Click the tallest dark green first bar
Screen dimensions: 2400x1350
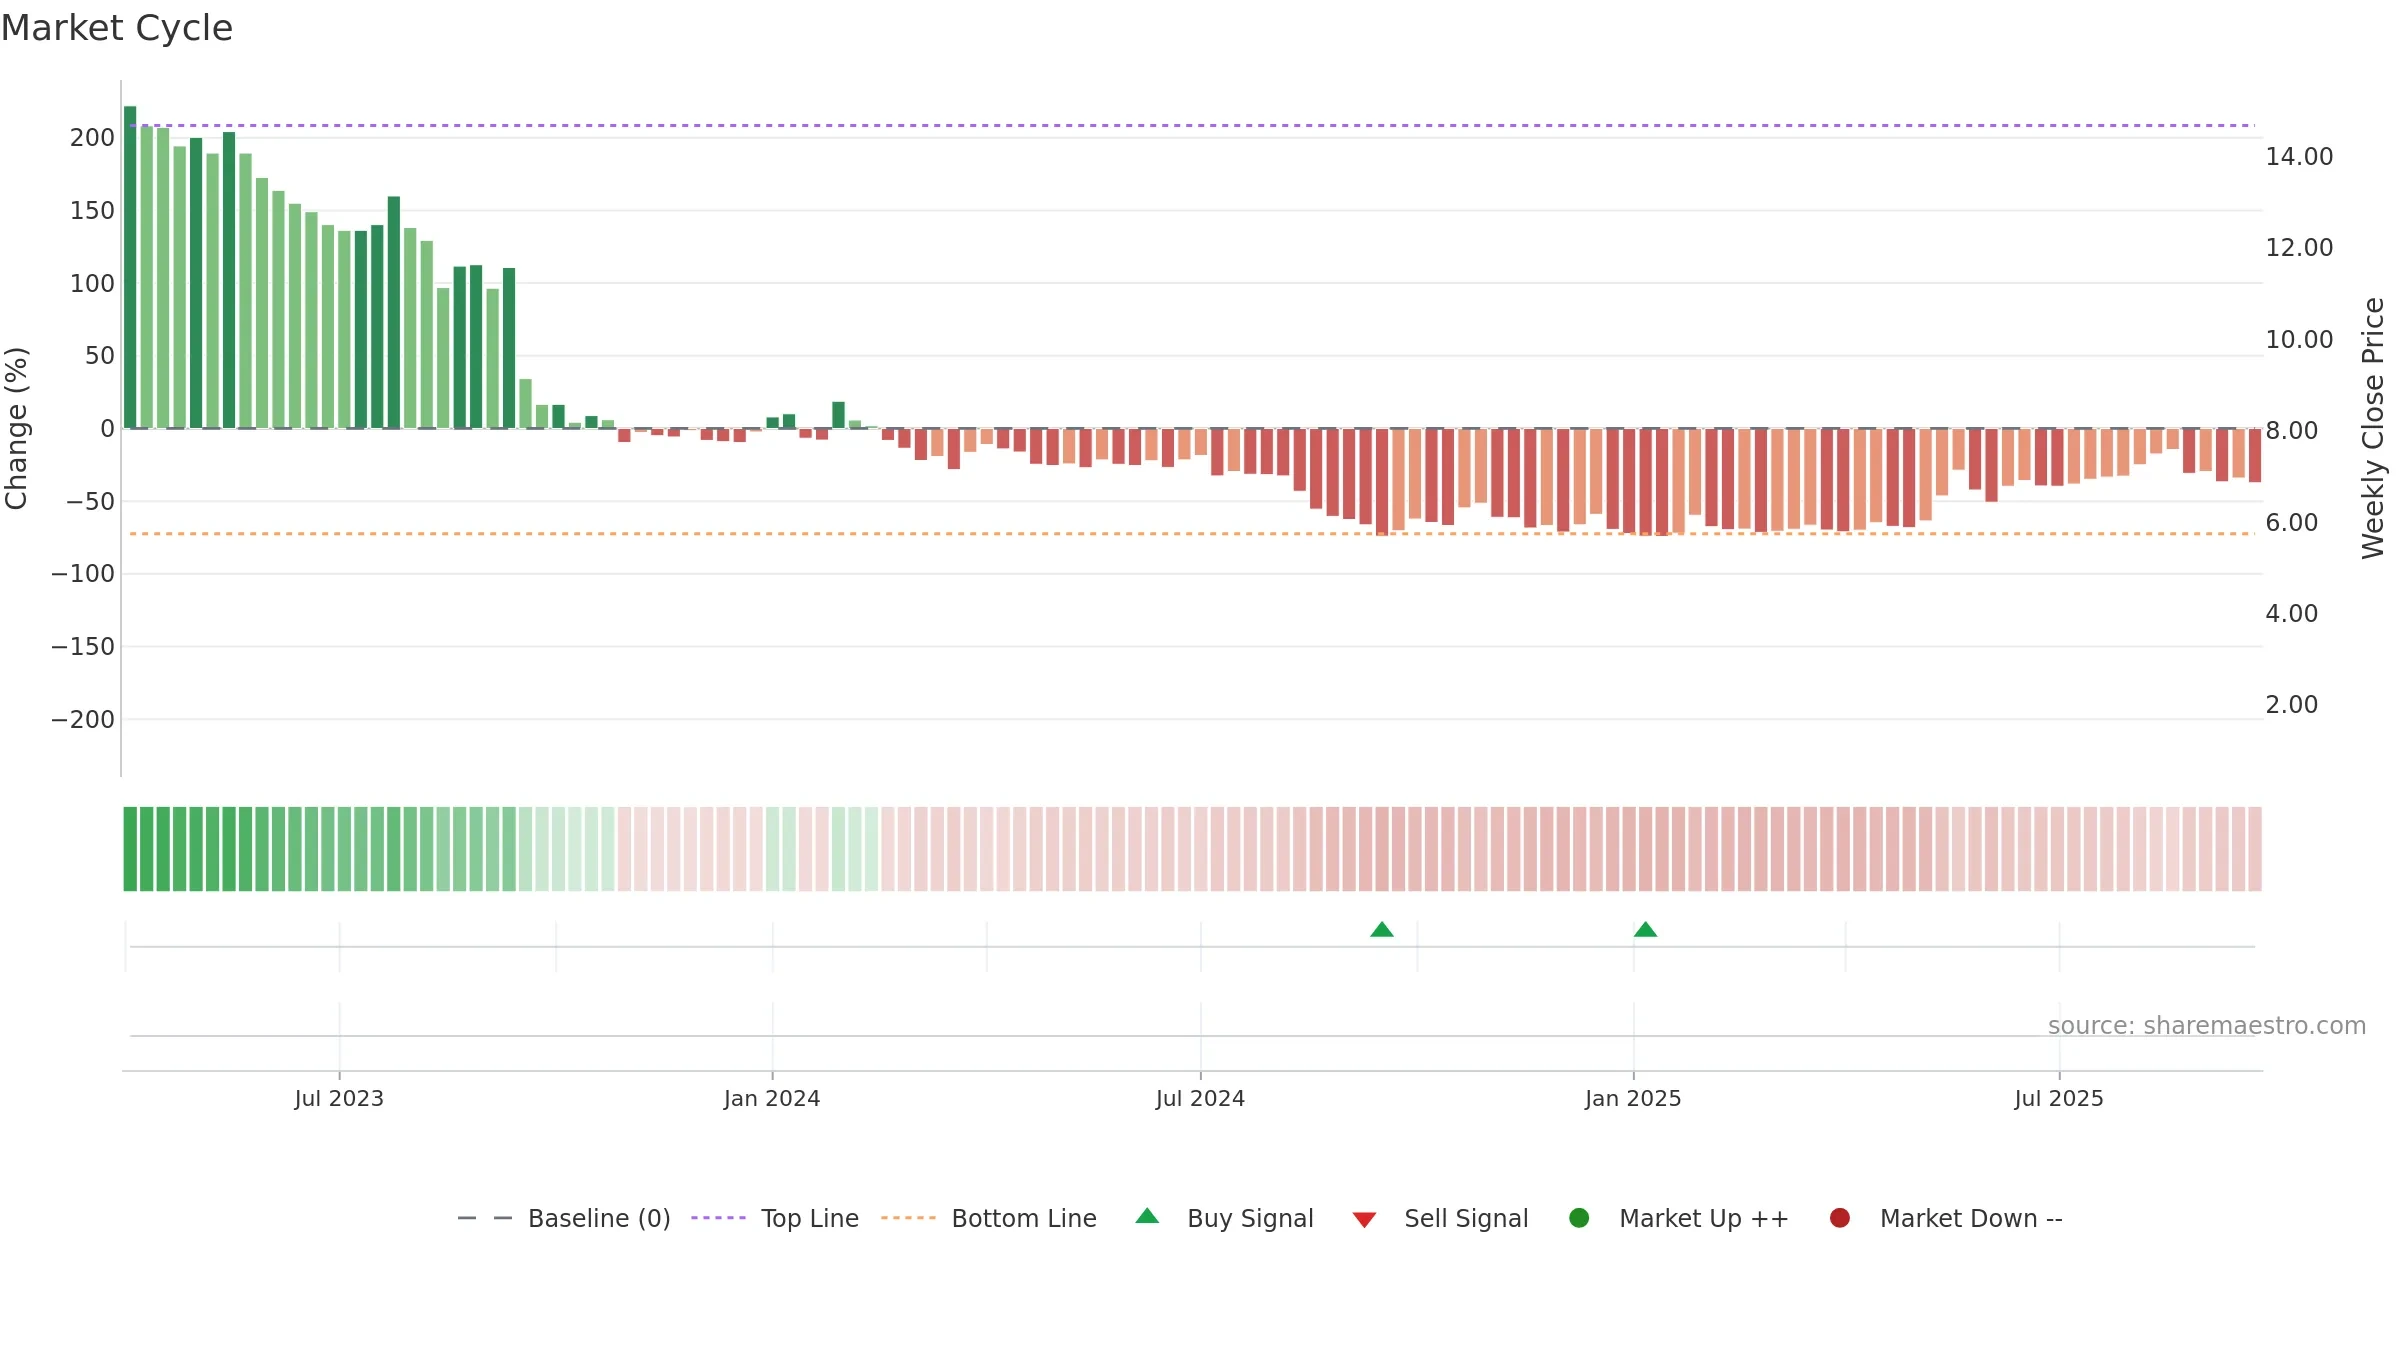[130, 267]
